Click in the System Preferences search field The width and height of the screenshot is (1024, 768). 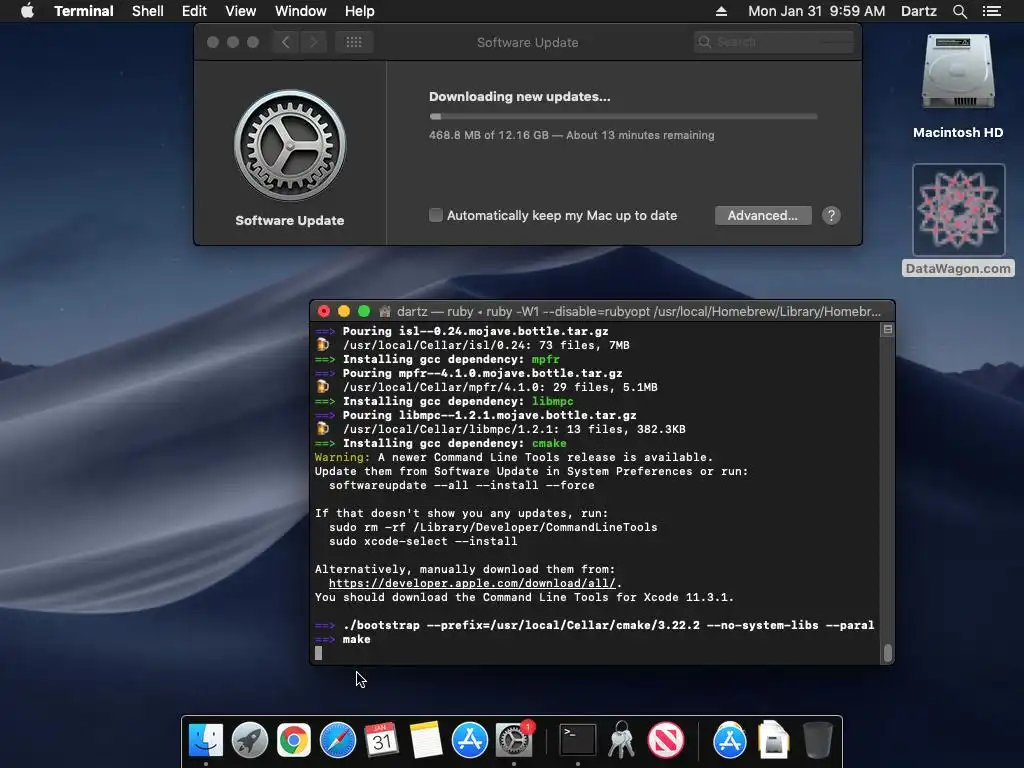point(774,42)
